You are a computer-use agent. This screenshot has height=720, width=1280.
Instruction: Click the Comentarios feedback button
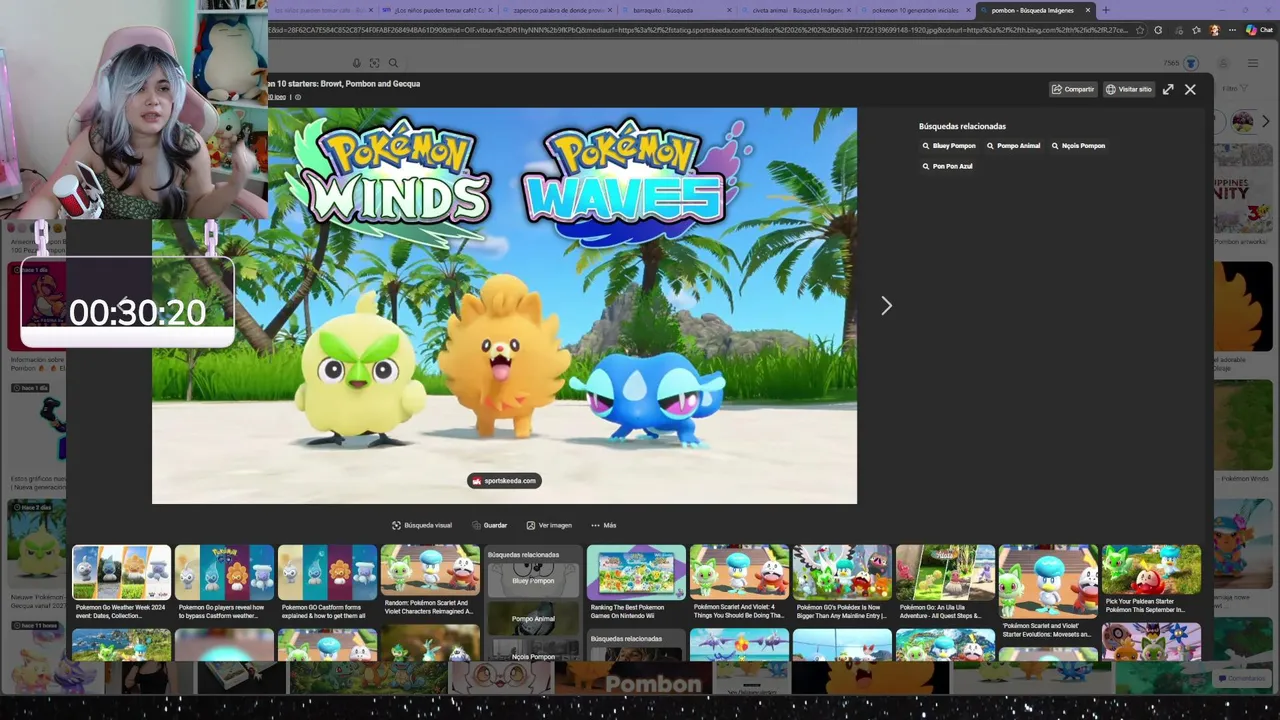(x=1241, y=678)
